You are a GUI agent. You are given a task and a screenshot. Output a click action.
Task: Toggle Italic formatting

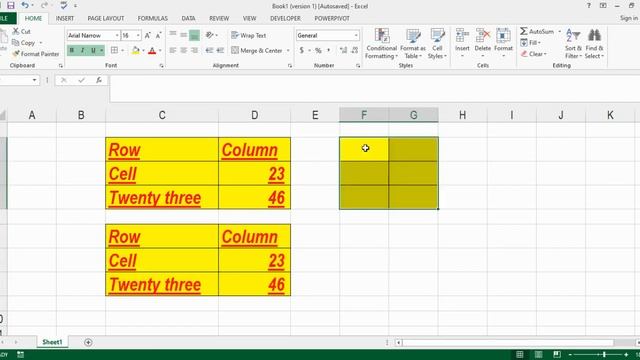82,50
